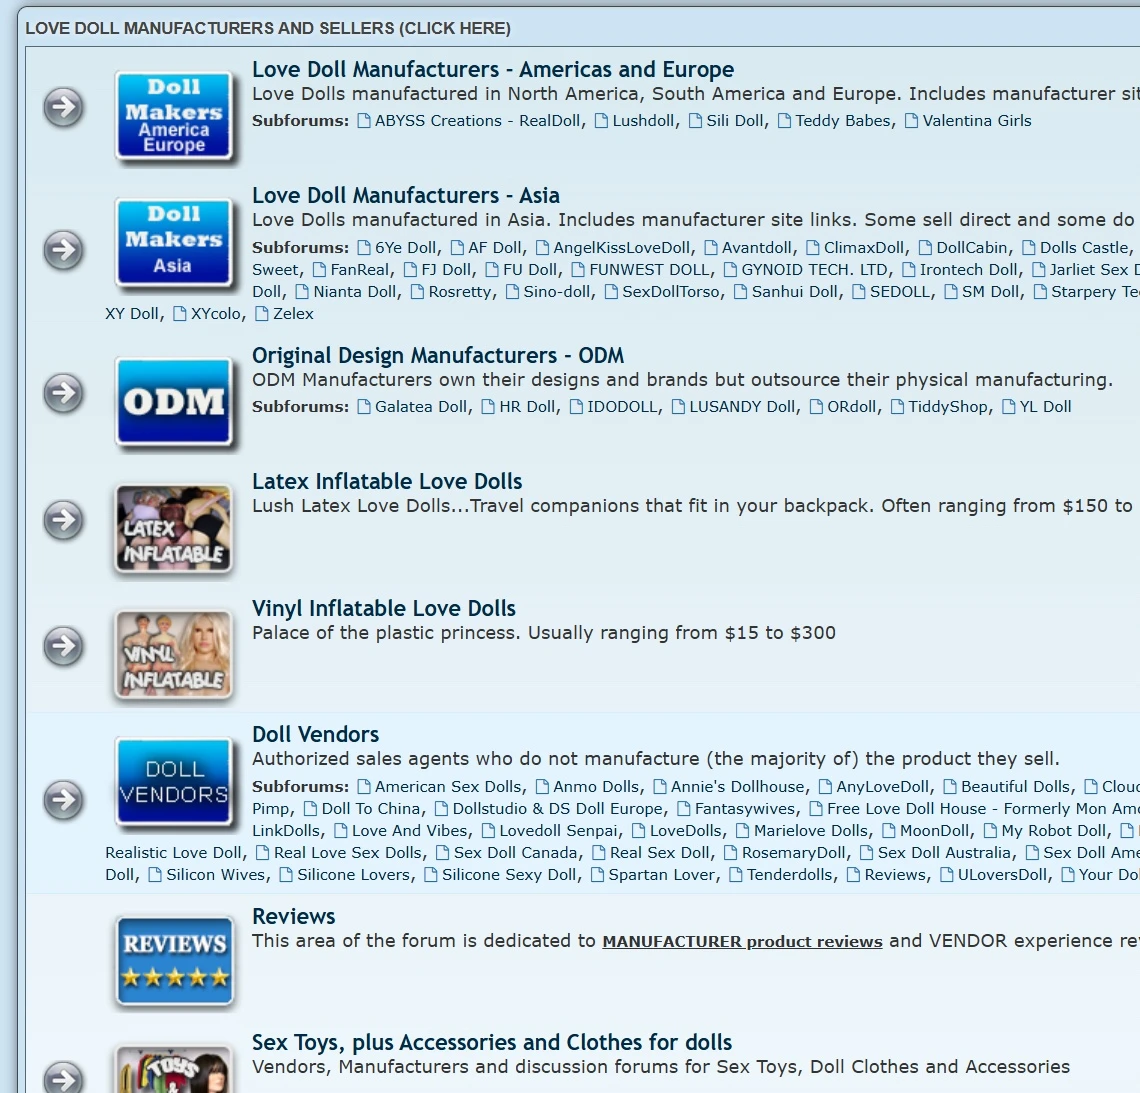Open the Sili Doll subforum
1140x1093 pixels.
click(x=734, y=121)
